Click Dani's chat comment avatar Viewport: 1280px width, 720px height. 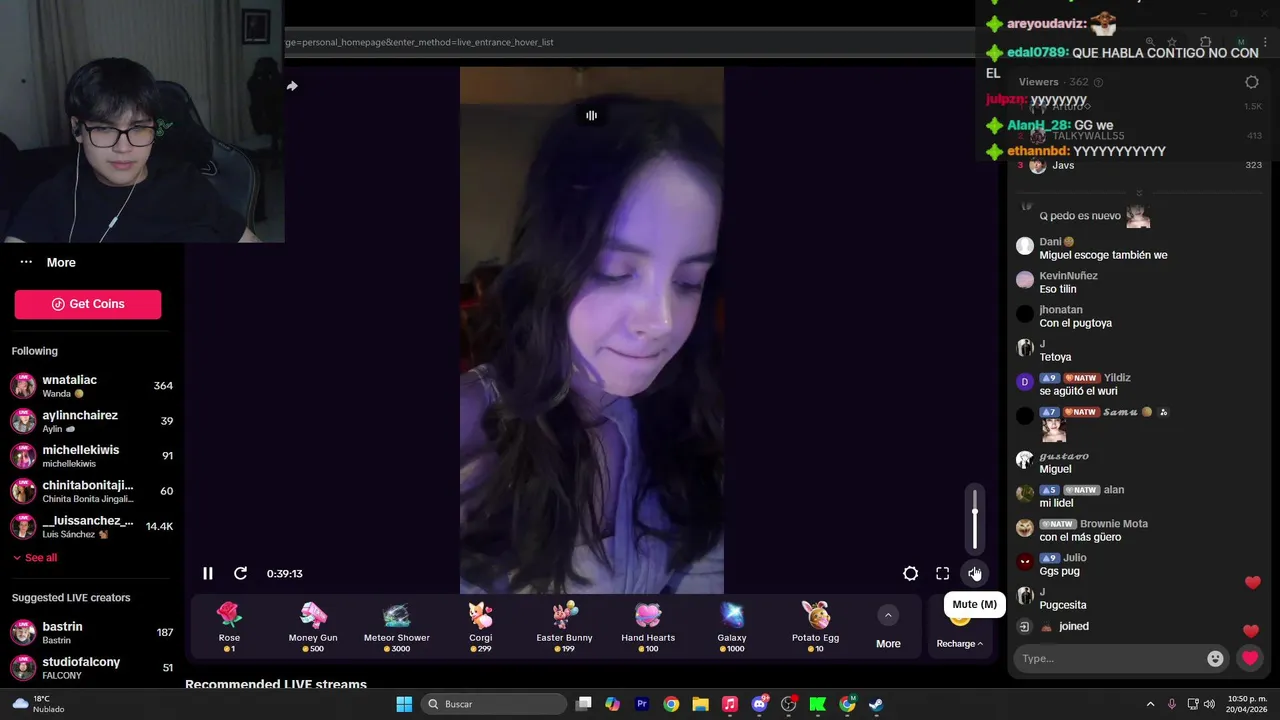point(1024,246)
